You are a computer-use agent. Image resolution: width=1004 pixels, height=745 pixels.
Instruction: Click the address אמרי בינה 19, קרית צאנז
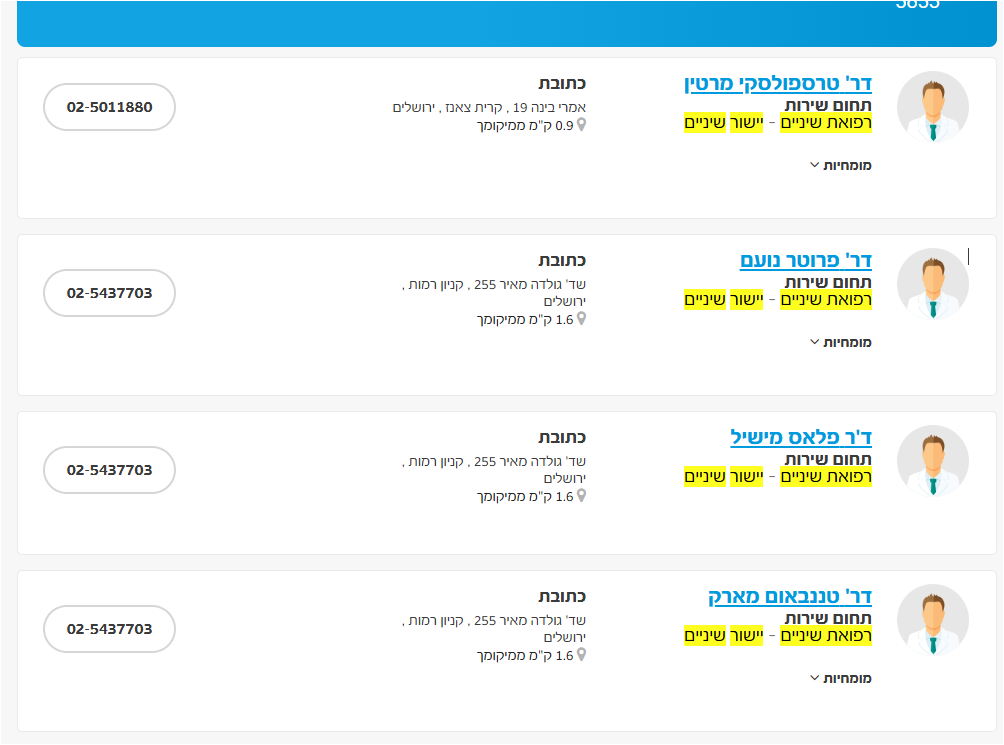pyautogui.click(x=489, y=108)
